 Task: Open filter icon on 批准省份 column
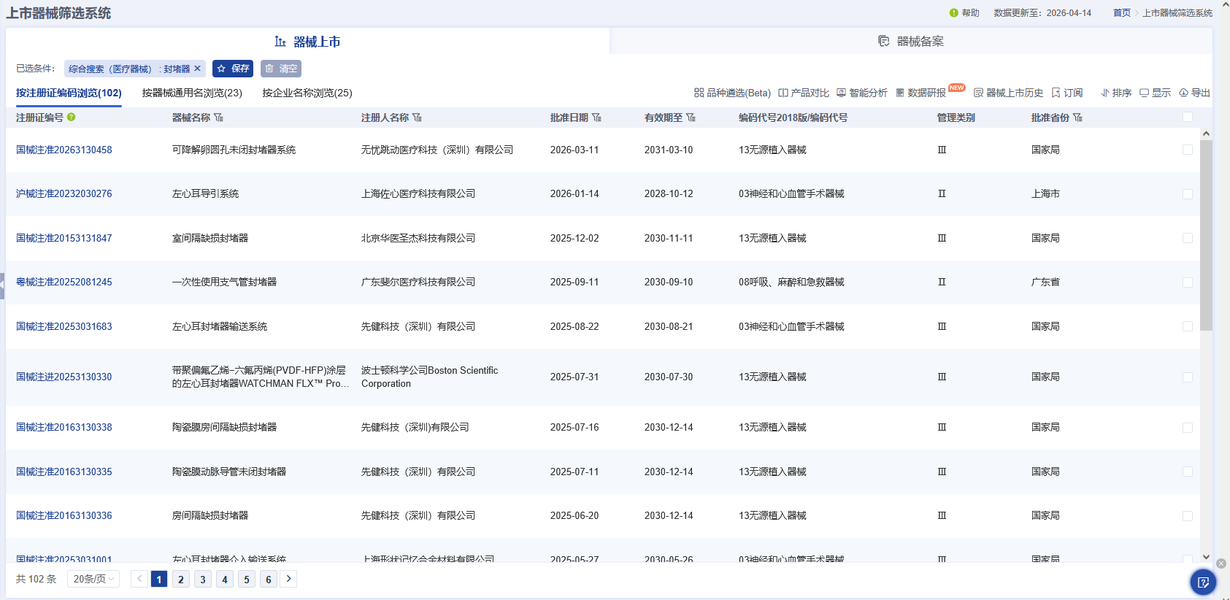pyautogui.click(x=1078, y=118)
